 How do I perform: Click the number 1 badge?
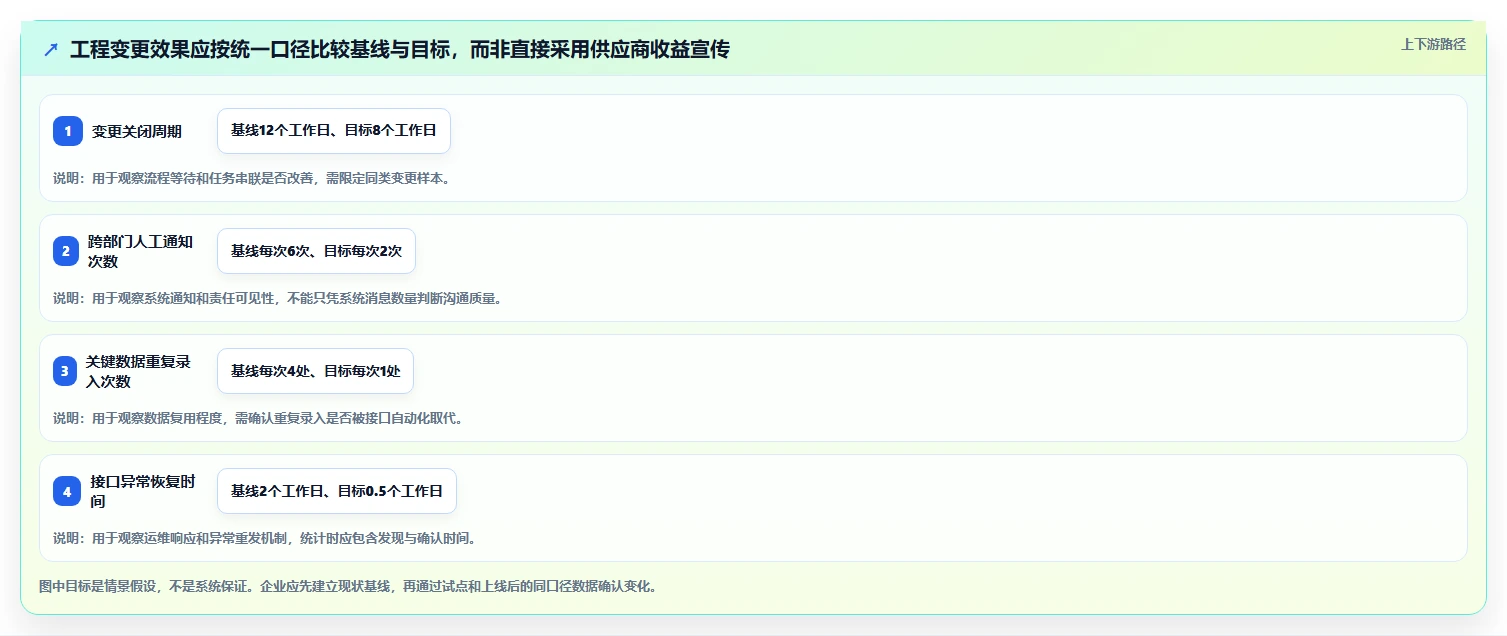tap(68, 131)
